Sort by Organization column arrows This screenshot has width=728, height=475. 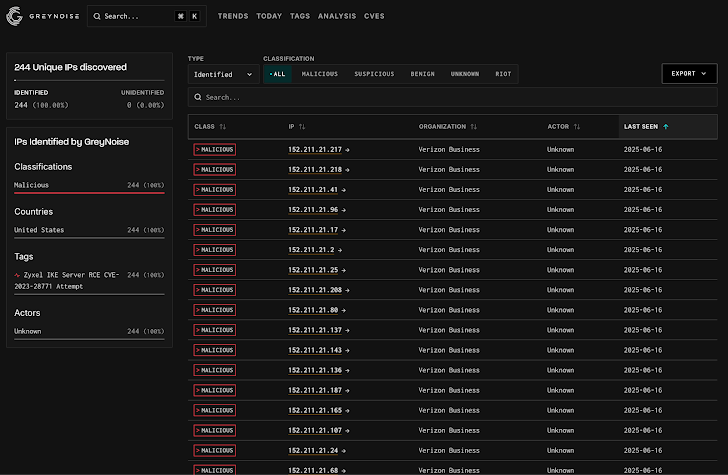[x=473, y=127]
